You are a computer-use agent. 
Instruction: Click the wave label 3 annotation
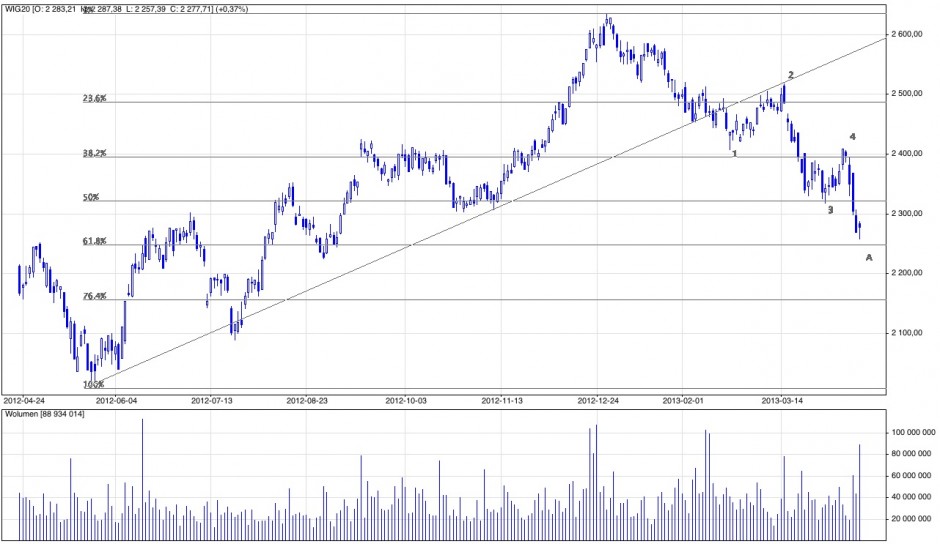830,209
